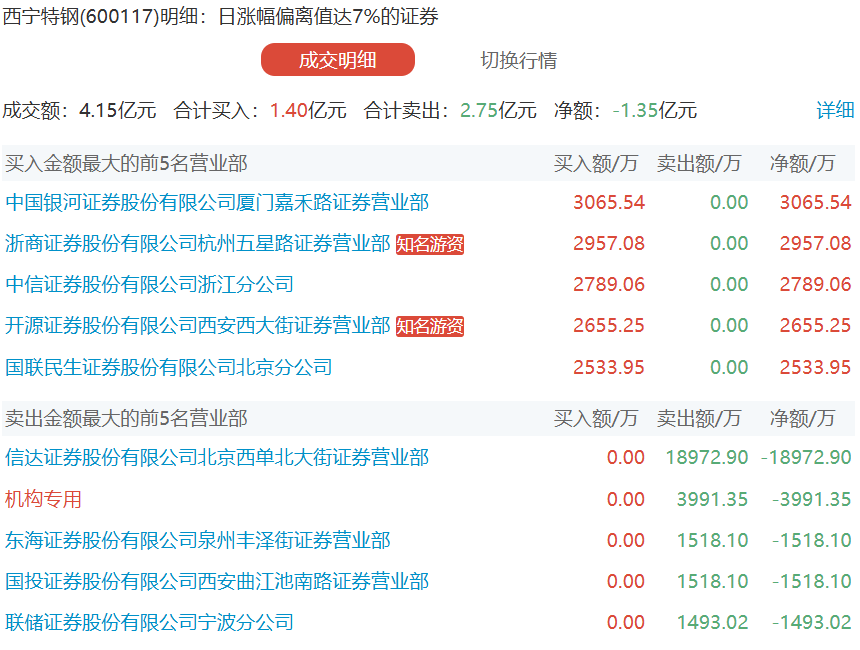Click 卖出额/万 header in the top-sellers table

pos(699,418)
